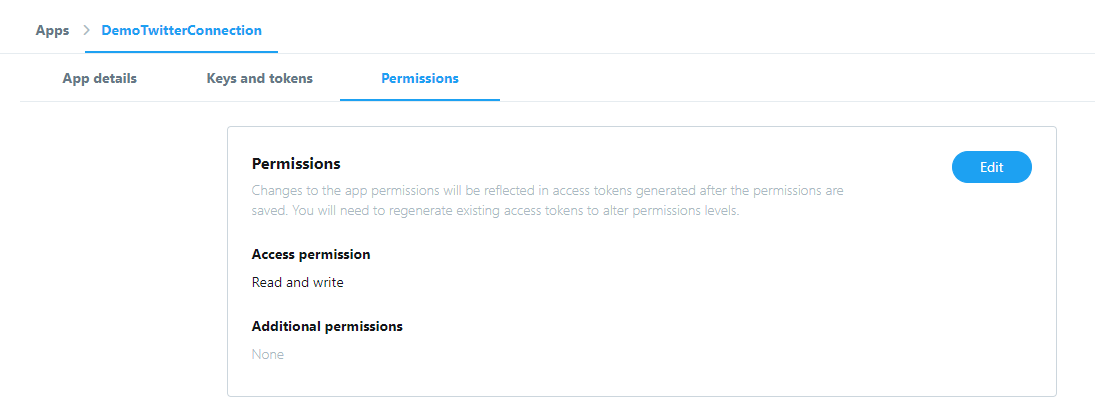Click the greyed None value
1095x408 pixels.
point(267,354)
